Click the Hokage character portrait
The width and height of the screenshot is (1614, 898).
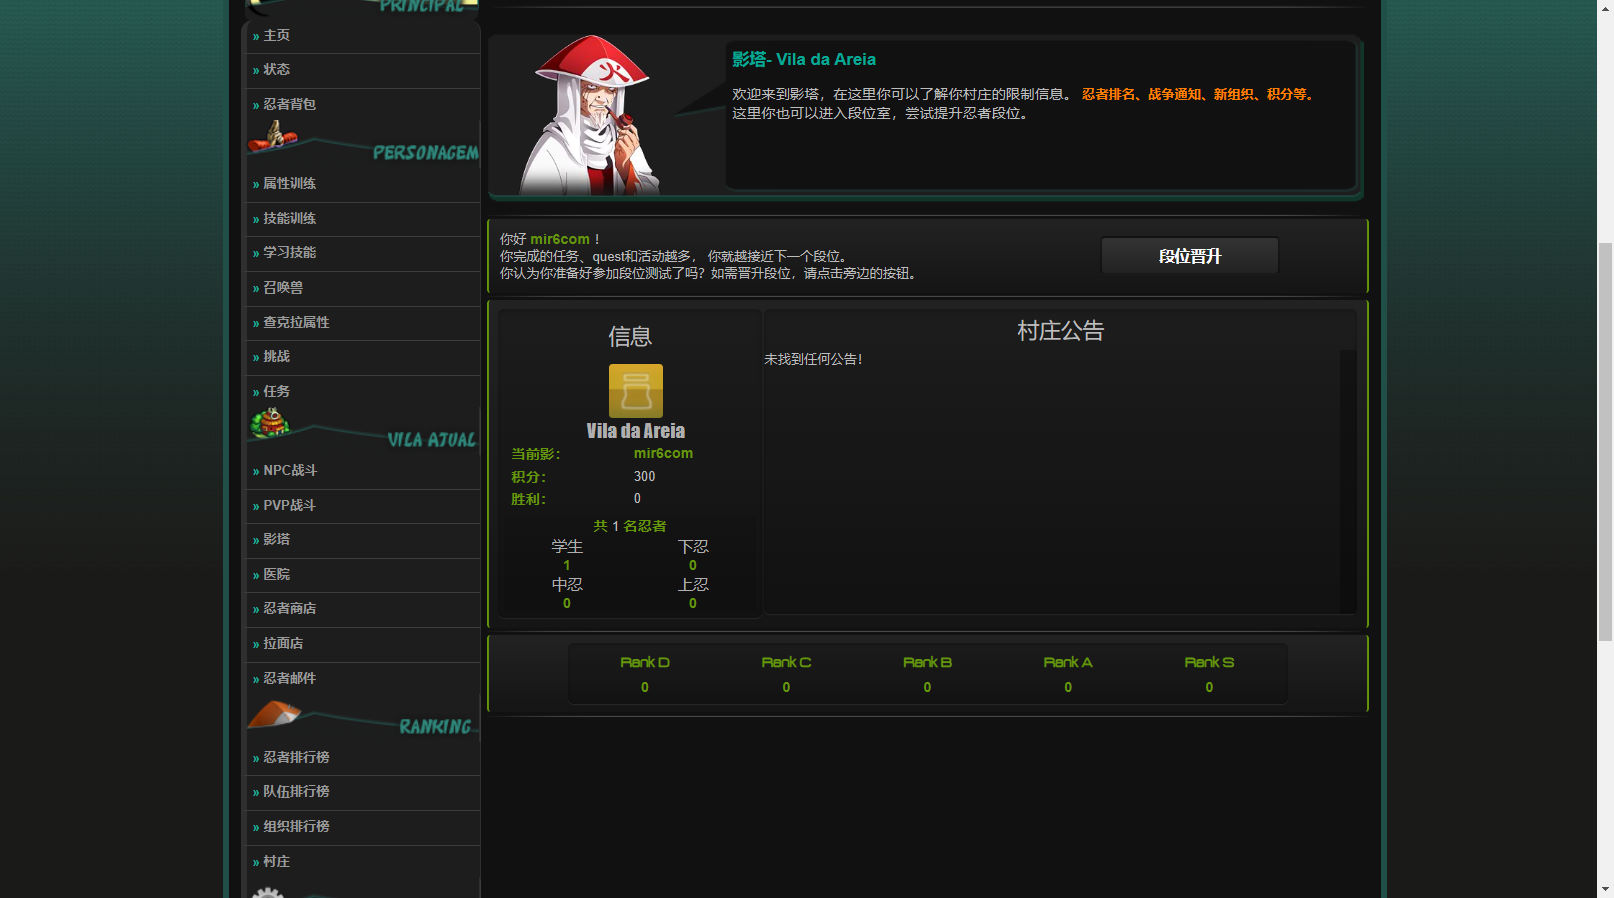pyautogui.click(x=591, y=116)
